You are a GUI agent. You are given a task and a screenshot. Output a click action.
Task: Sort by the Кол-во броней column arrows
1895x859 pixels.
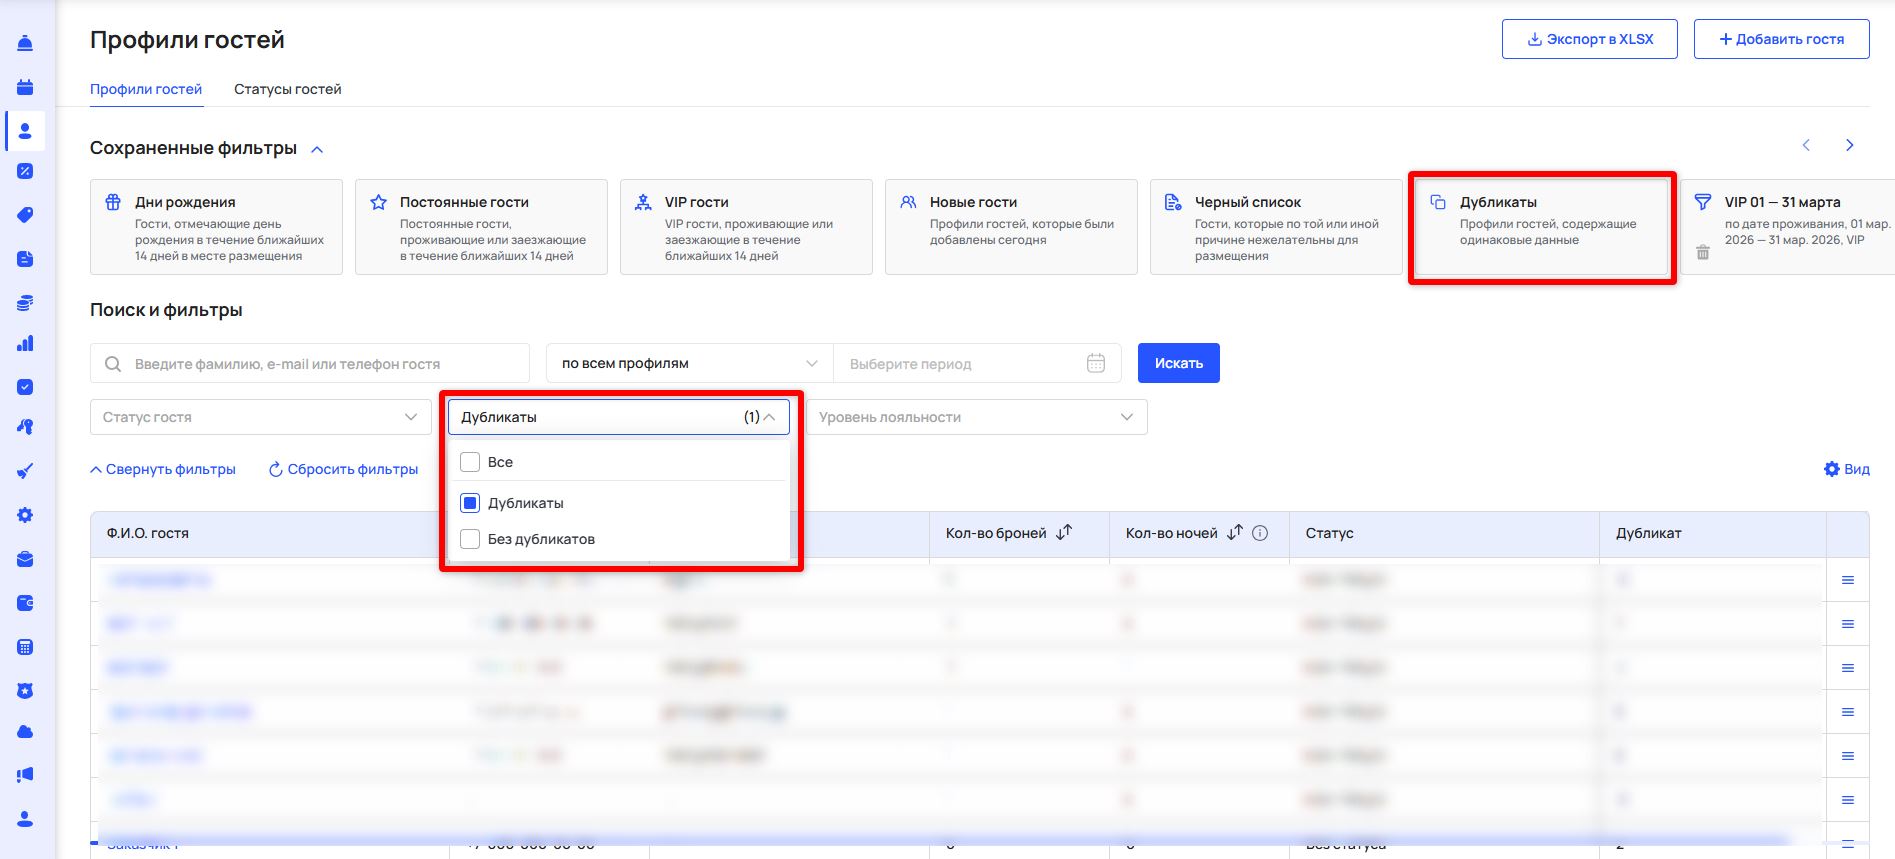[1064, 533]
